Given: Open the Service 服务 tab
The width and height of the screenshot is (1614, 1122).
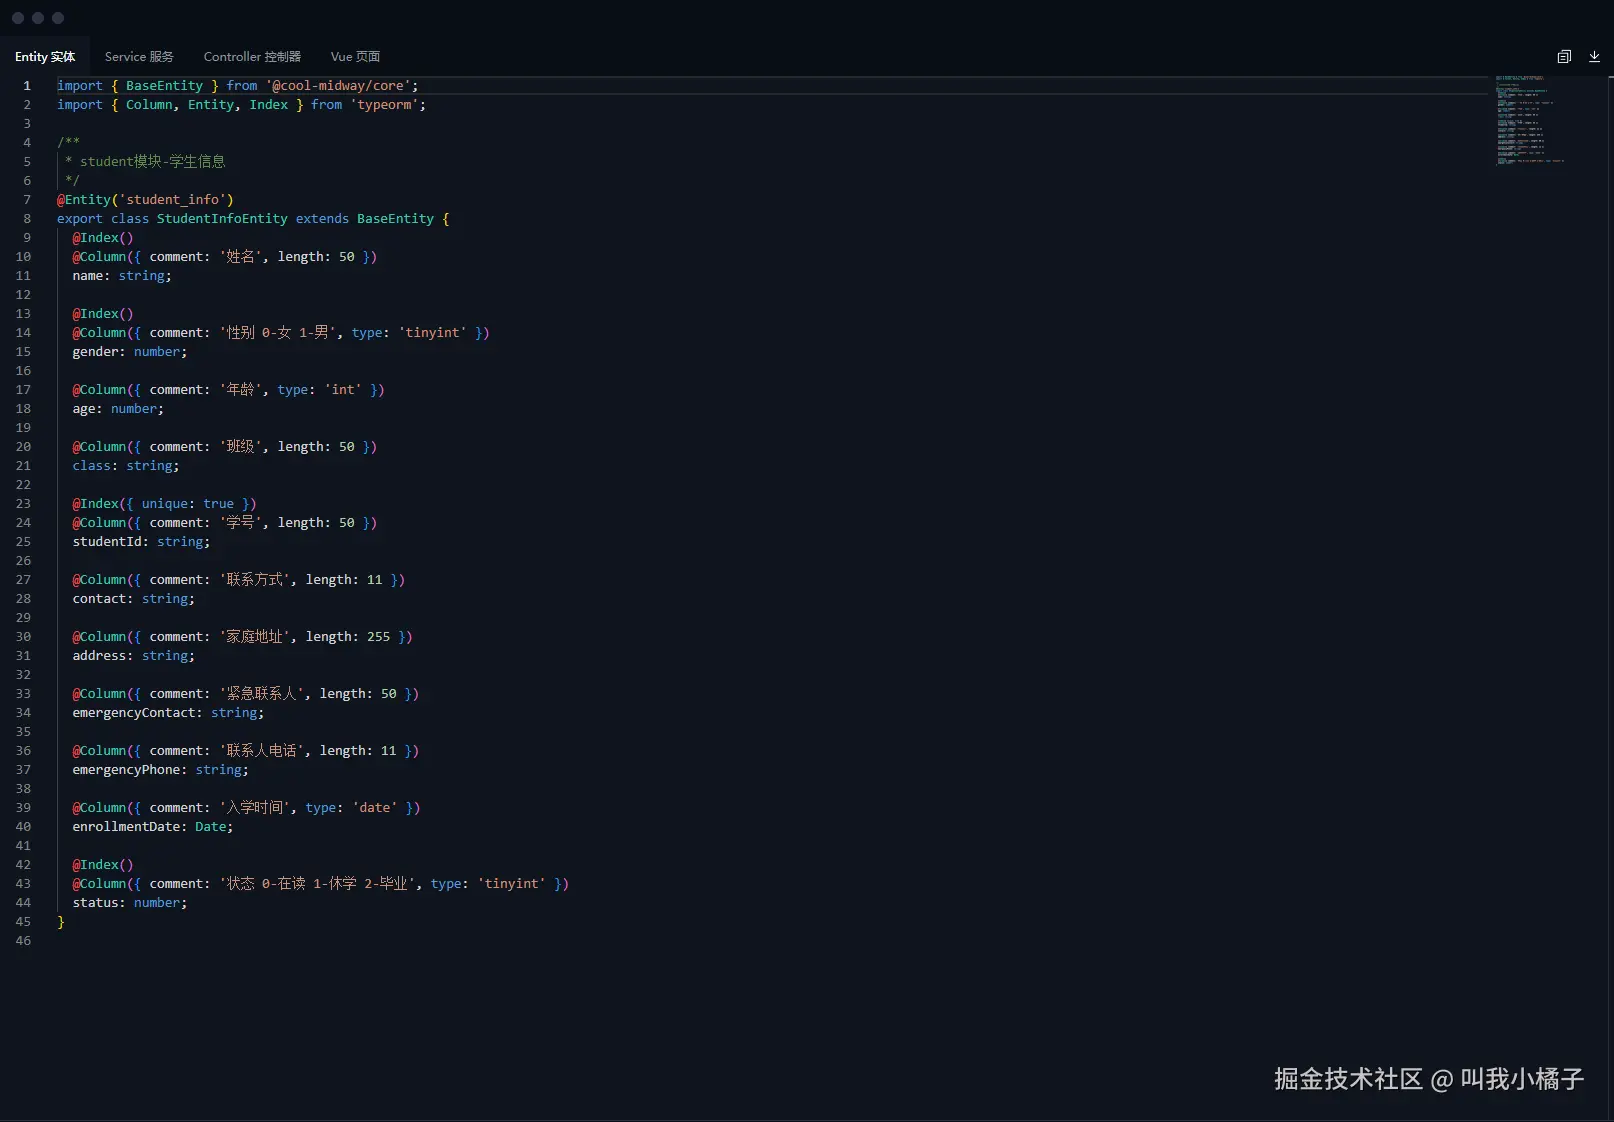Looking at the screenshot, I should point(139,57).
